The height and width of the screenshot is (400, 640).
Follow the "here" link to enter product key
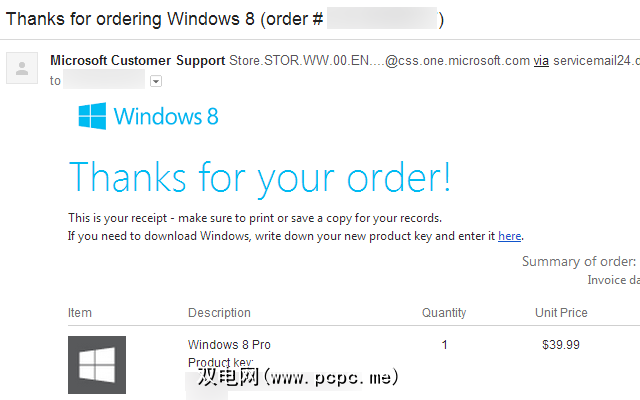click(x=509, y=236)
